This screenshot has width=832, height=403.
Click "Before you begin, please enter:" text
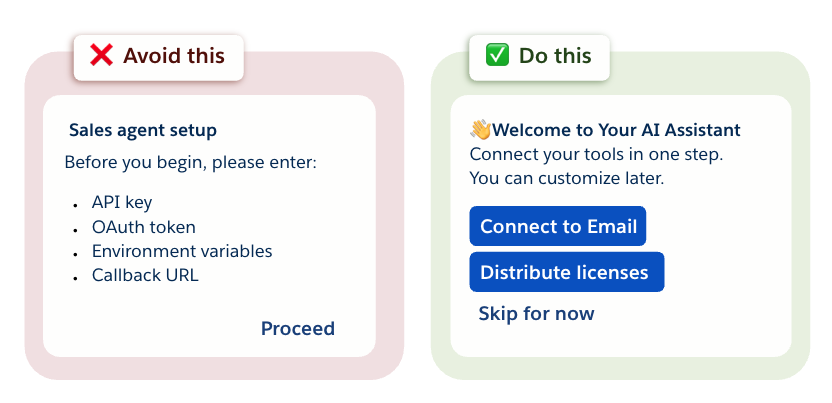click(x=190, y=161)
